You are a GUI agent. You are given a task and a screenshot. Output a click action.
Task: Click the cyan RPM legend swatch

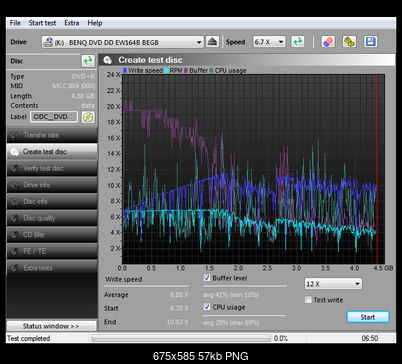[x=166, y=70]
